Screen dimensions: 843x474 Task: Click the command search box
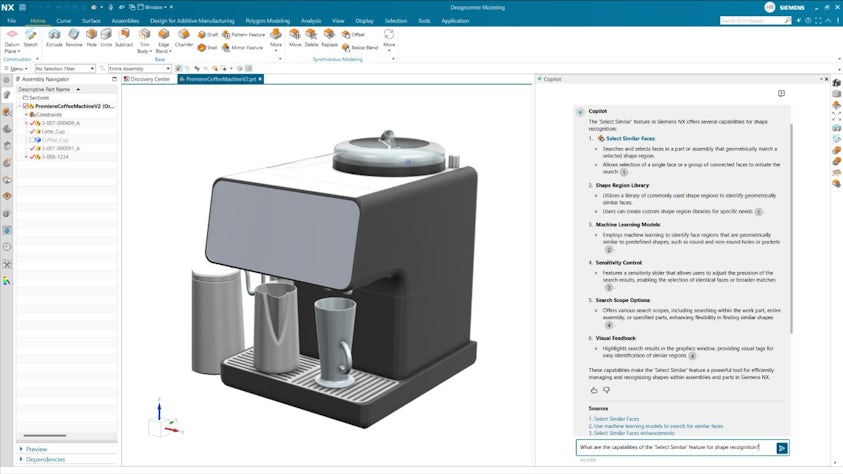755,20
